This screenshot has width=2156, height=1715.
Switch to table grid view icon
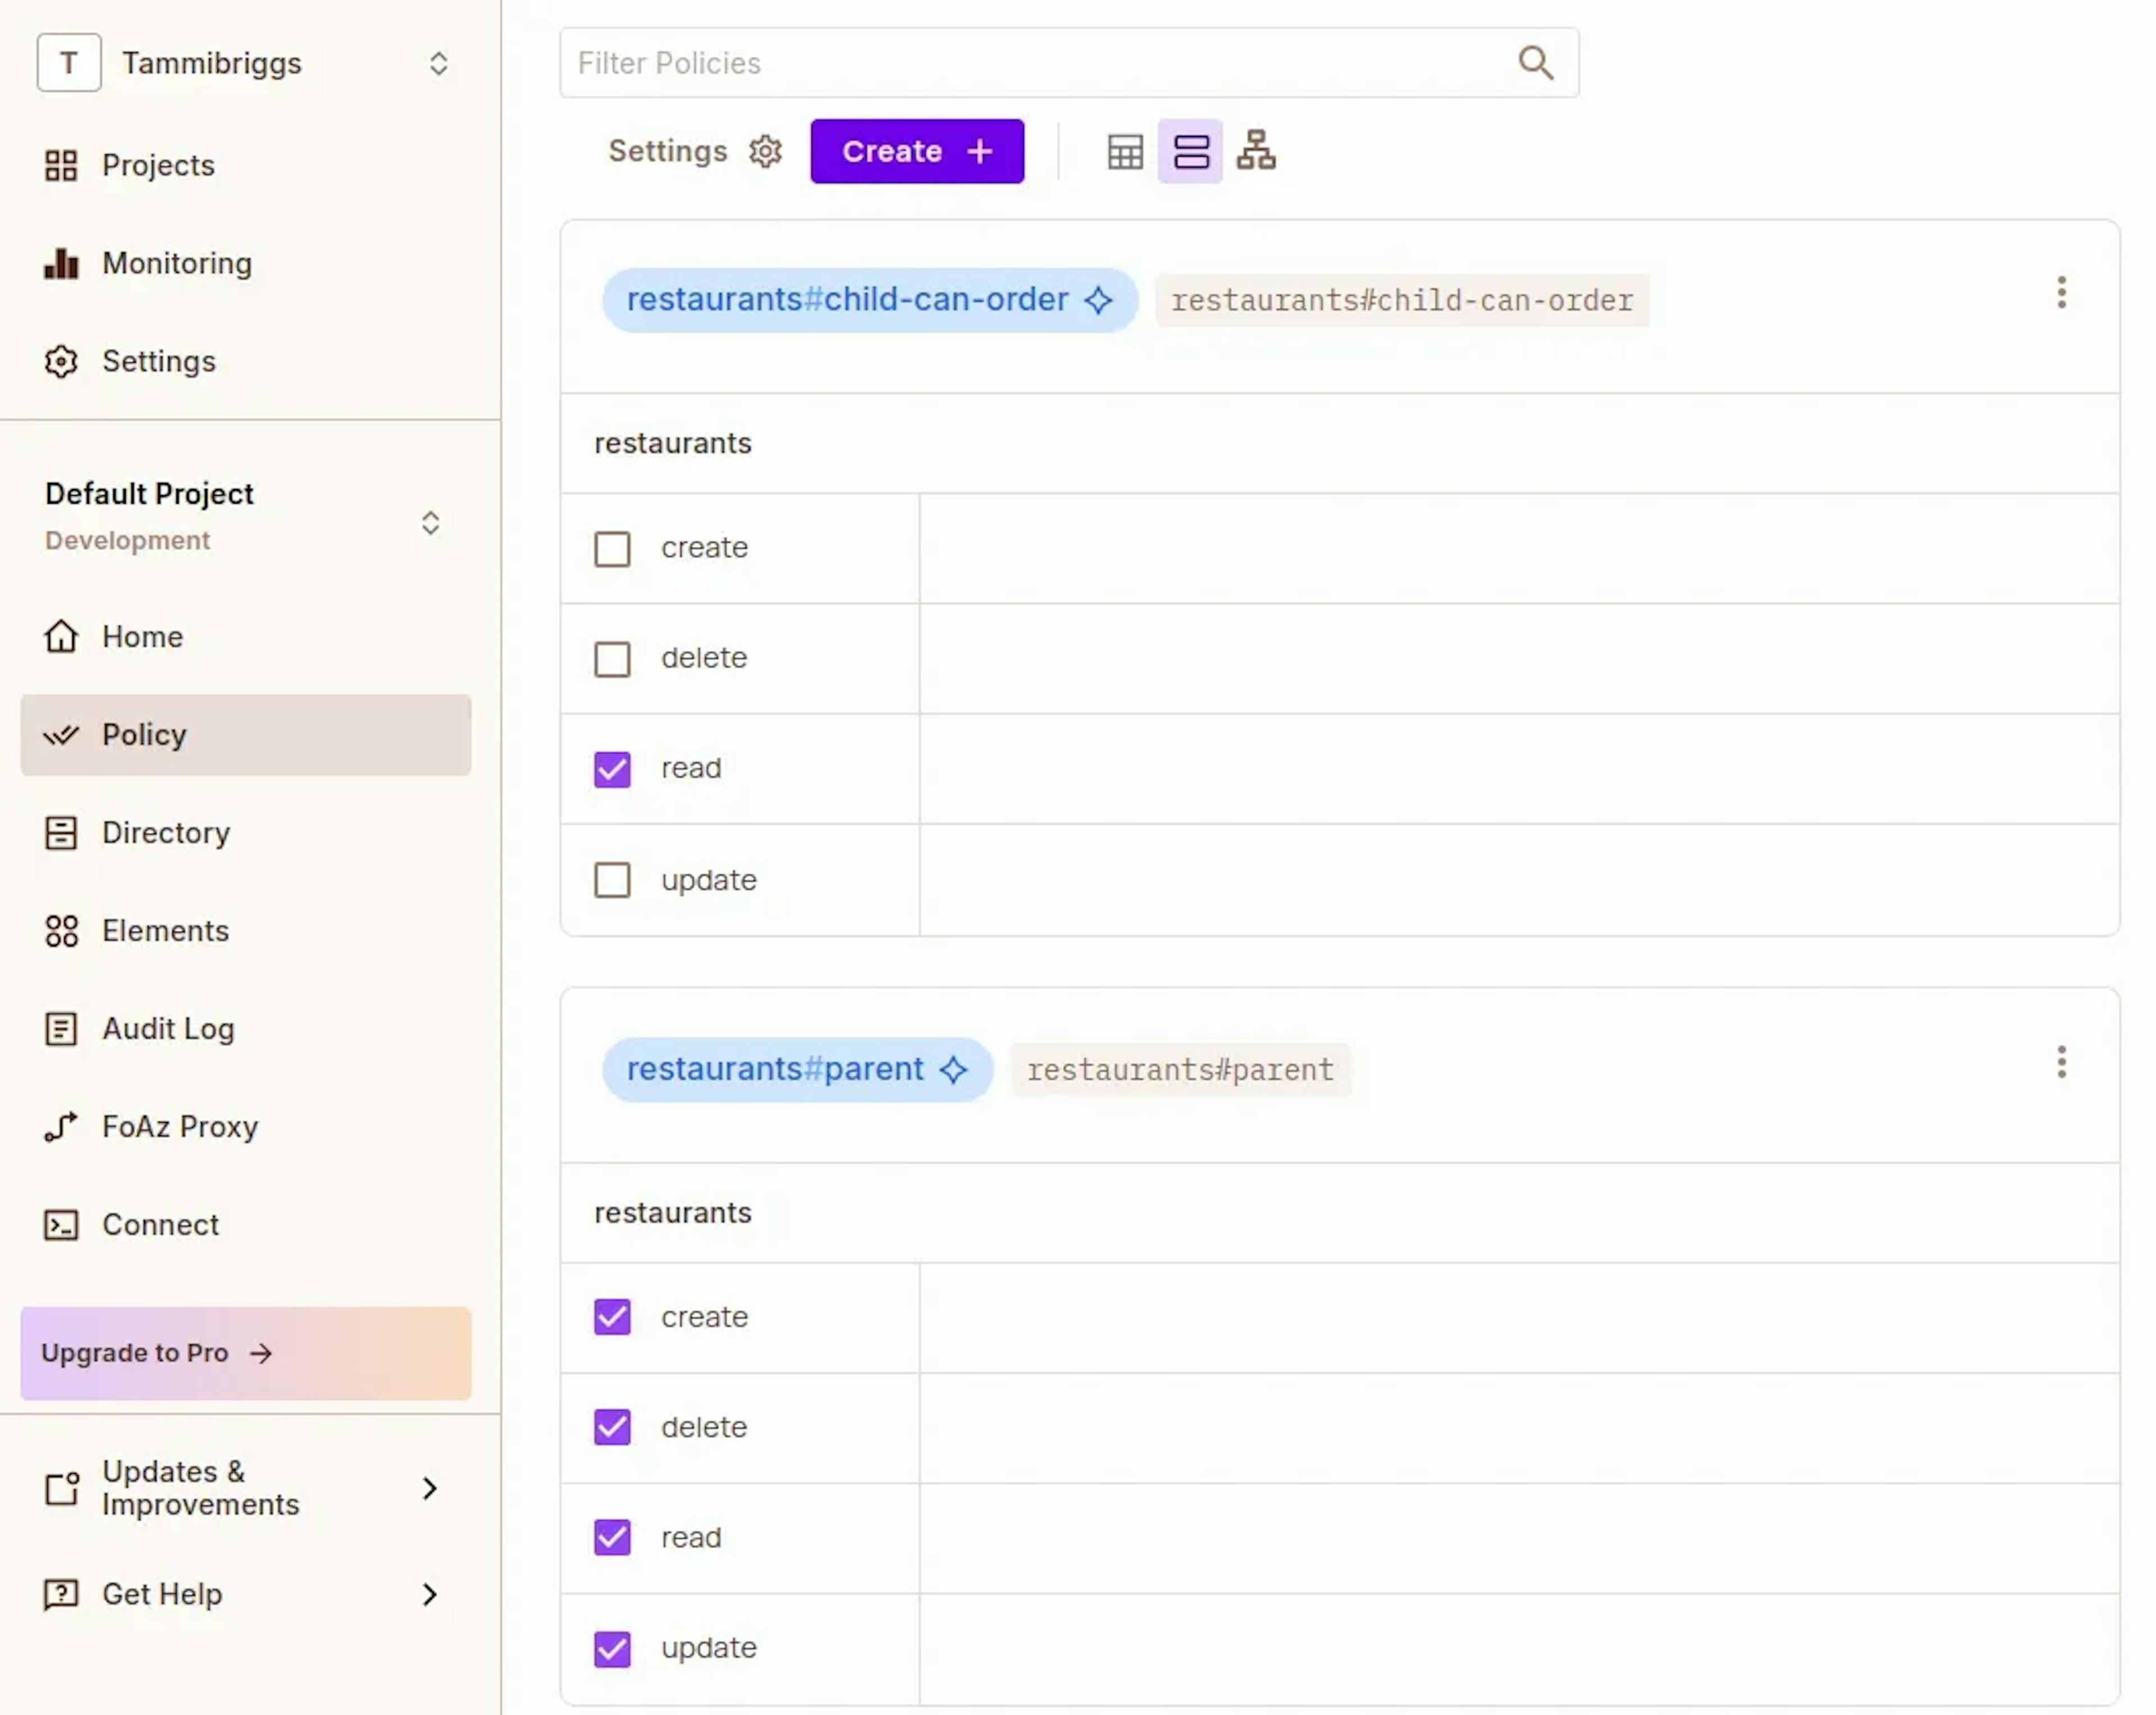click(x=1125, y=151)
